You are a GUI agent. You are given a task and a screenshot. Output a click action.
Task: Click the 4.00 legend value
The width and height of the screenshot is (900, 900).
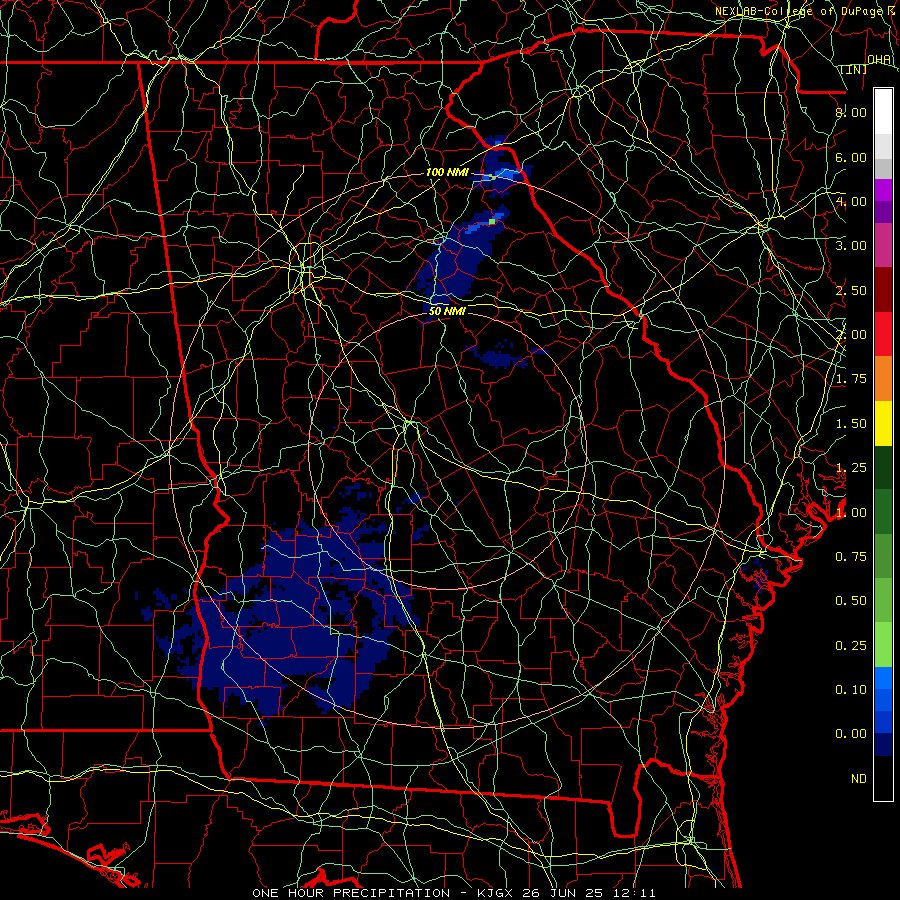point(851,201)
